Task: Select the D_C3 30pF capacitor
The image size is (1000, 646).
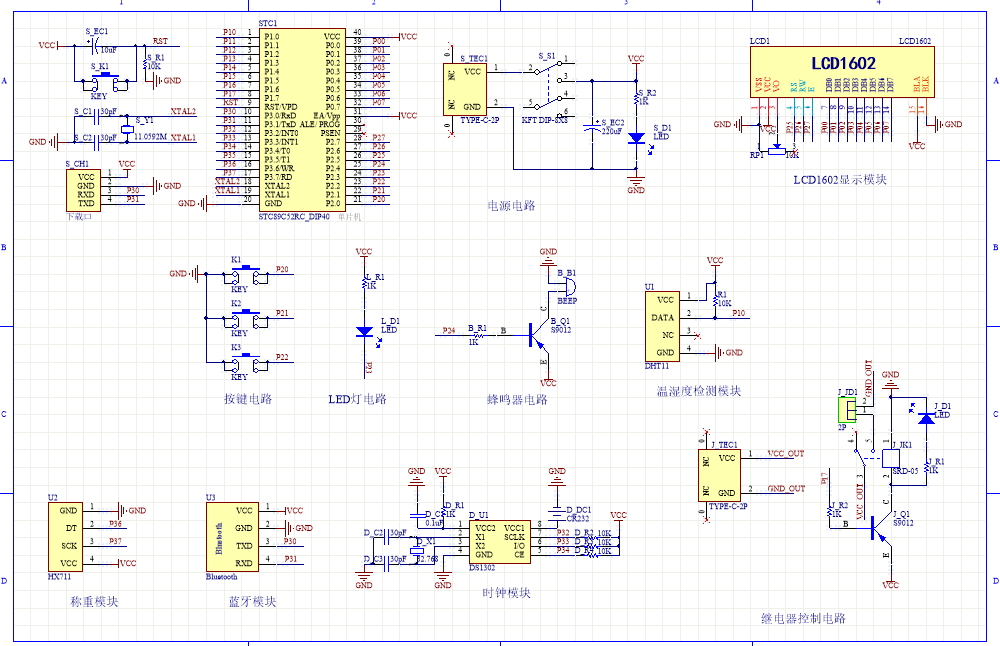Action: [x=386, y=564]
